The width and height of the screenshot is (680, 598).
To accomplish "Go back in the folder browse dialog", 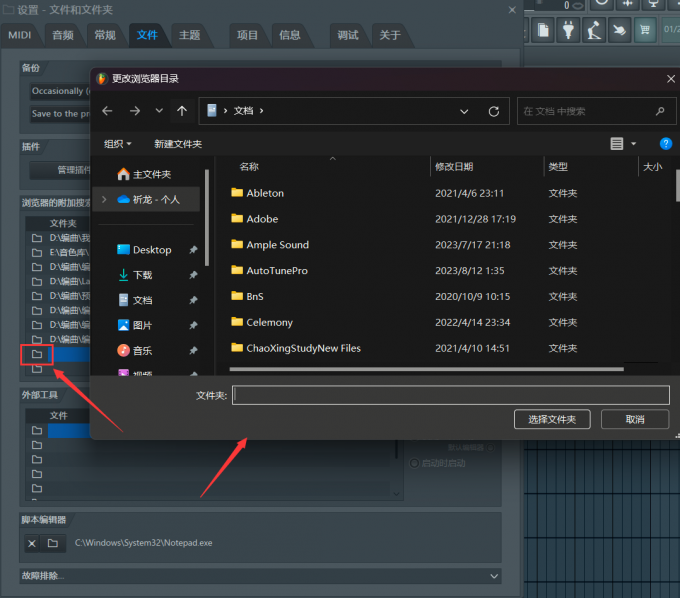I will (107, 111).
